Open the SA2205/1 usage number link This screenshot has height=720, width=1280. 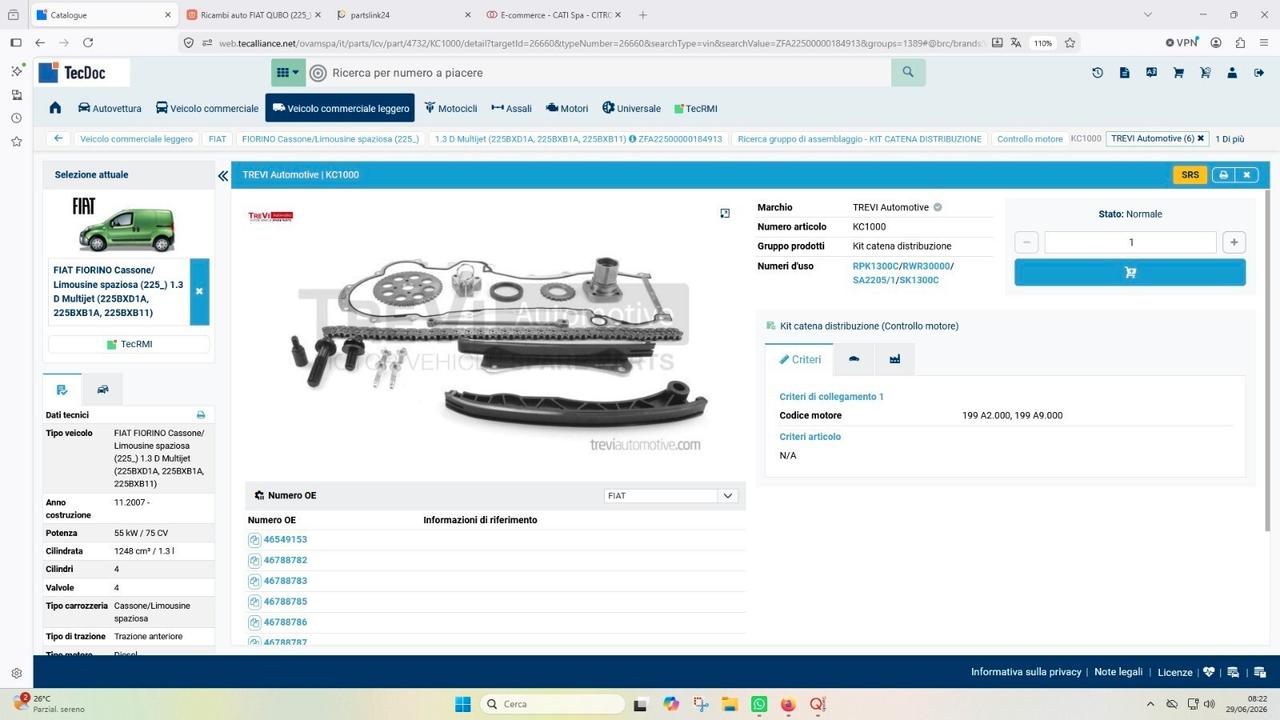[873, 280]
